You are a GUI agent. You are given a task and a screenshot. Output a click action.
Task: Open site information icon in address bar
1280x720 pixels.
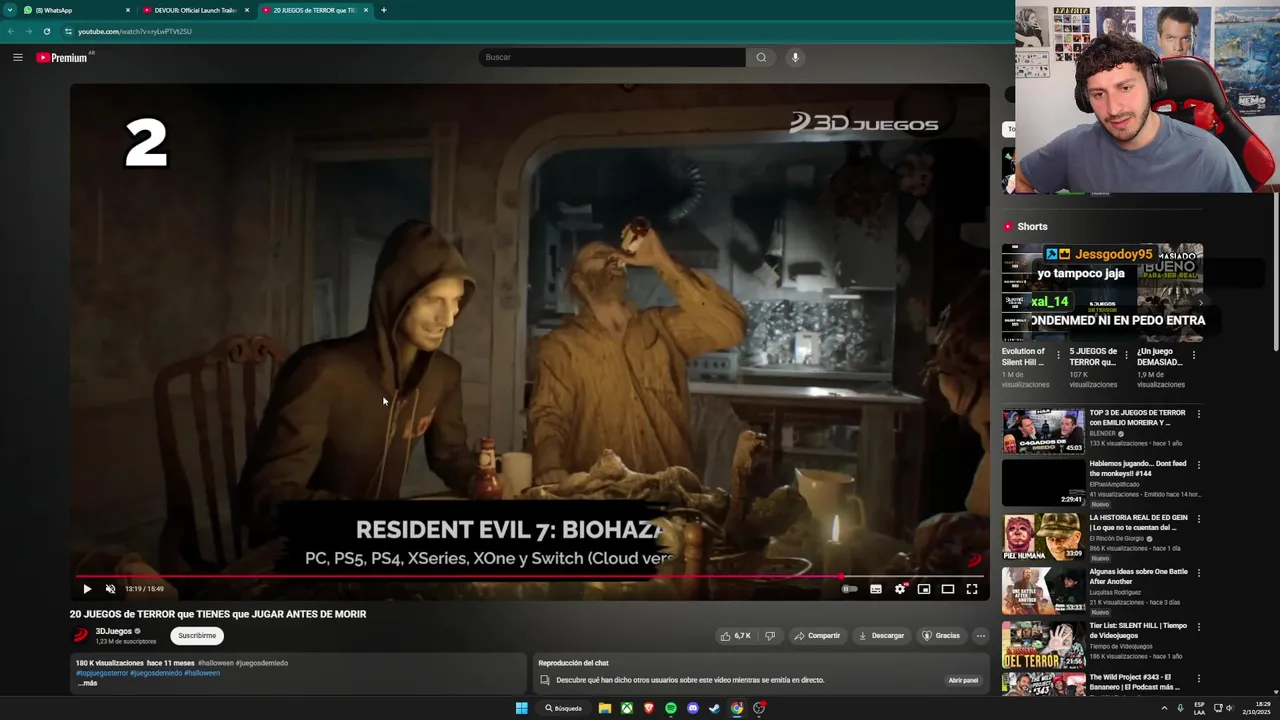click(68, 31)
